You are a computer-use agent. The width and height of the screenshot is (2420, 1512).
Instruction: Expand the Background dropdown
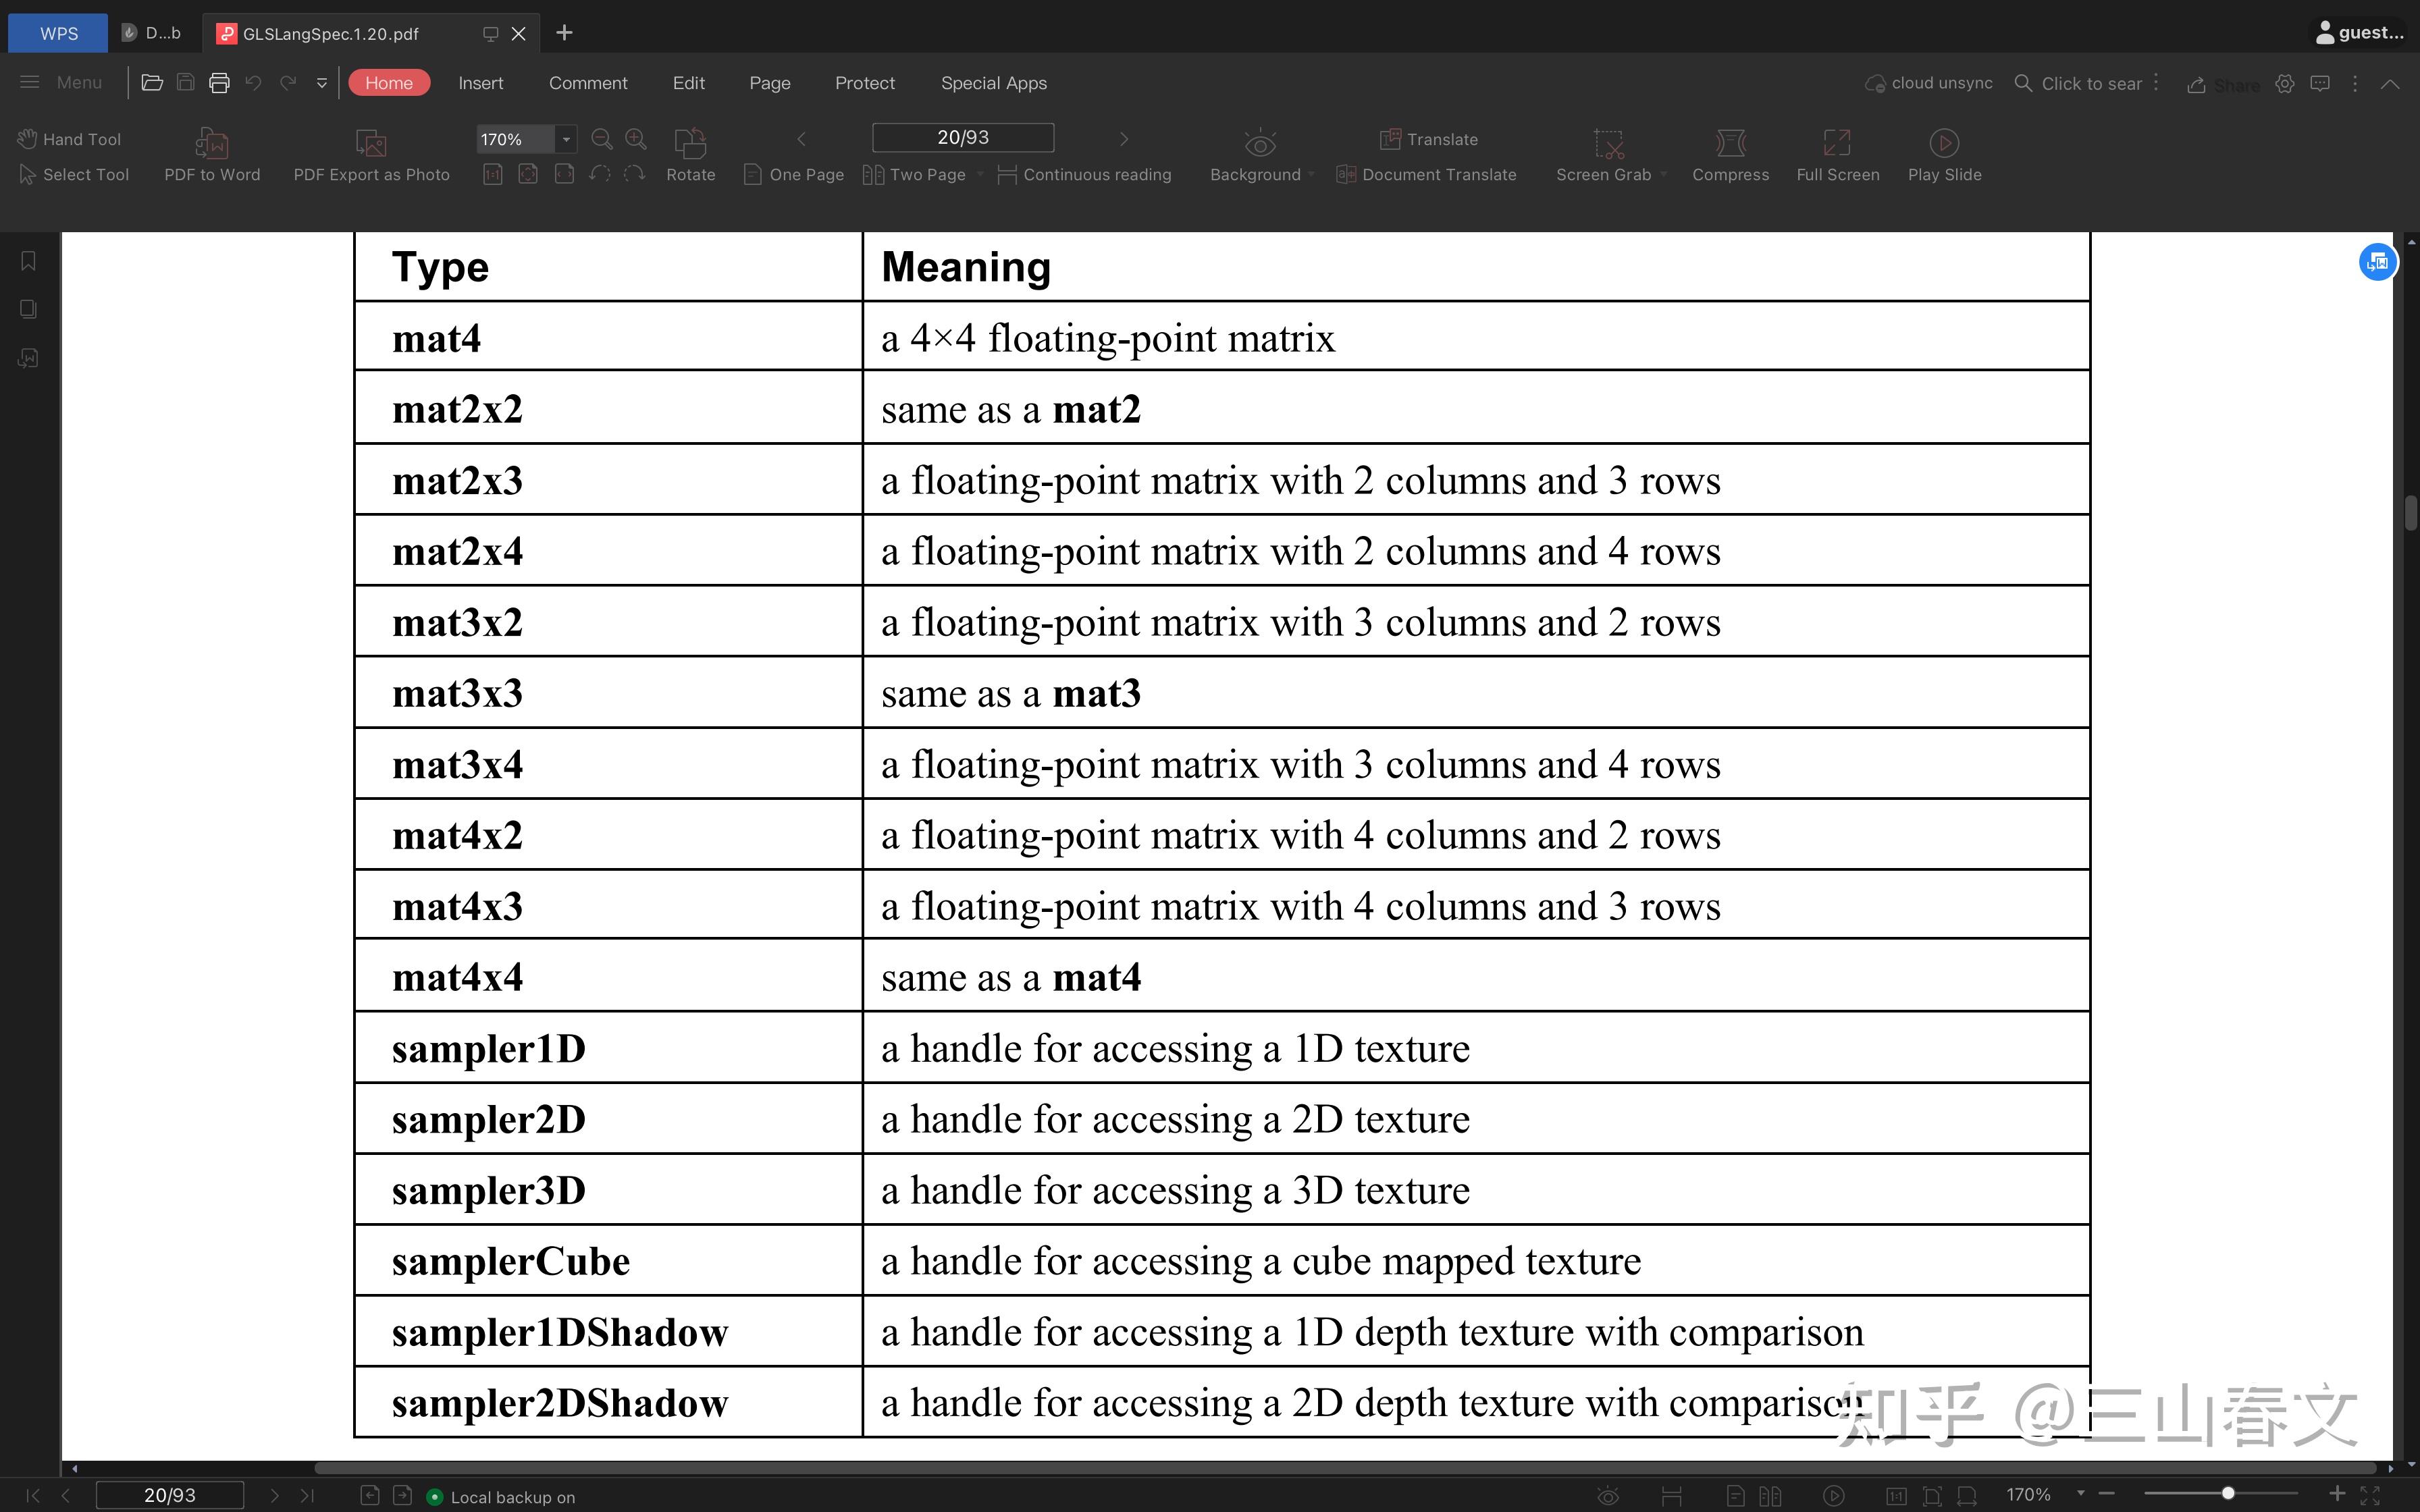tap(1311, 175)
